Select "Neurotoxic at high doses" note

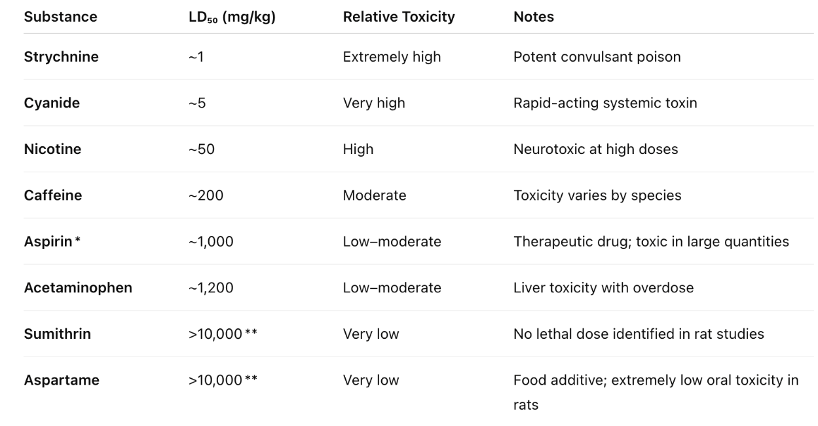[x=595, y=149]
